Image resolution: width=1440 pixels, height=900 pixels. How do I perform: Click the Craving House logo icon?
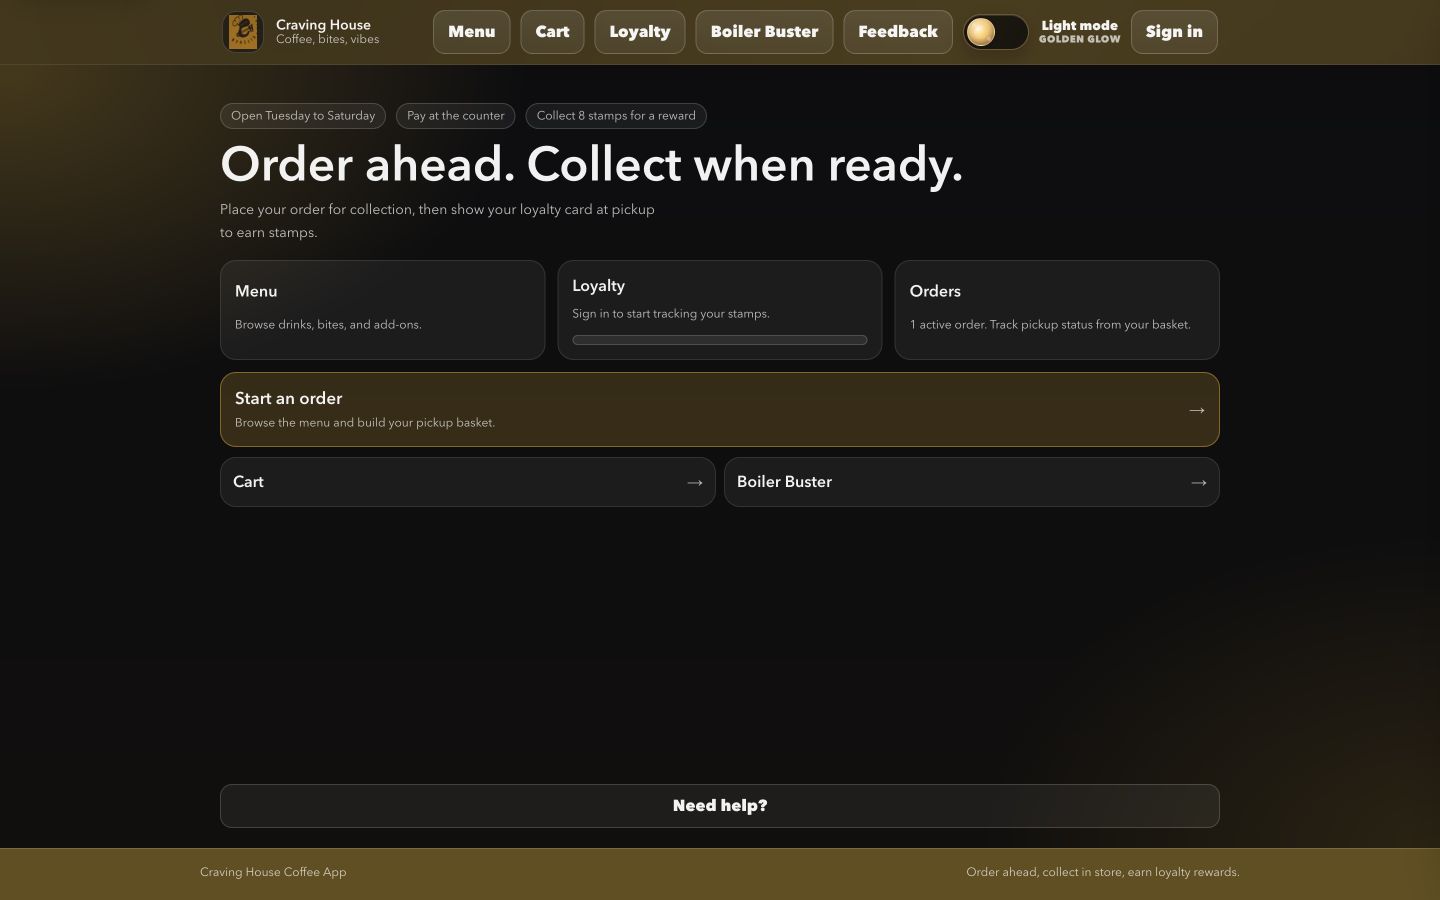[243, 32]
